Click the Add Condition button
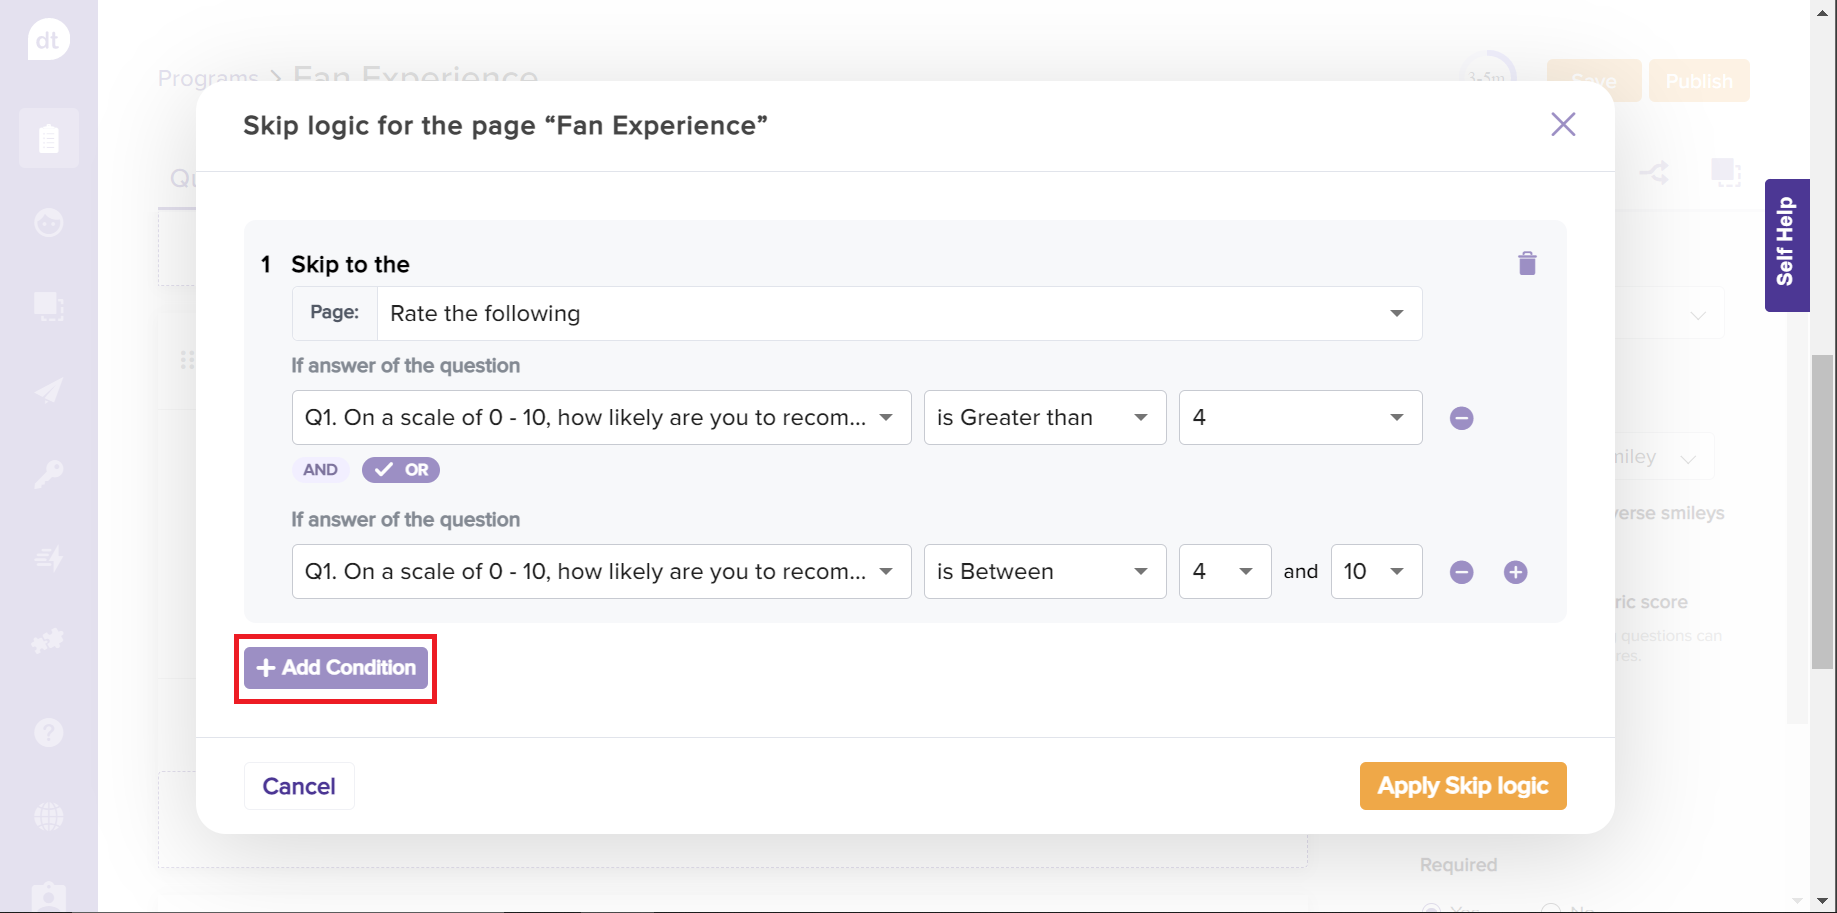Screen dimensions: 1837x913 point(336,668)
